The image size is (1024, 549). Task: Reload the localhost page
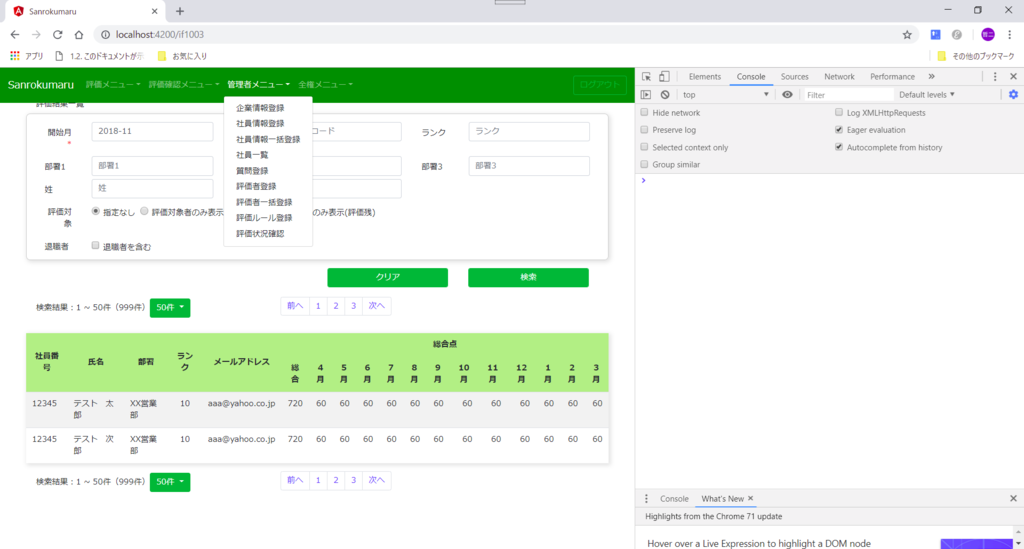pos(57,35)
